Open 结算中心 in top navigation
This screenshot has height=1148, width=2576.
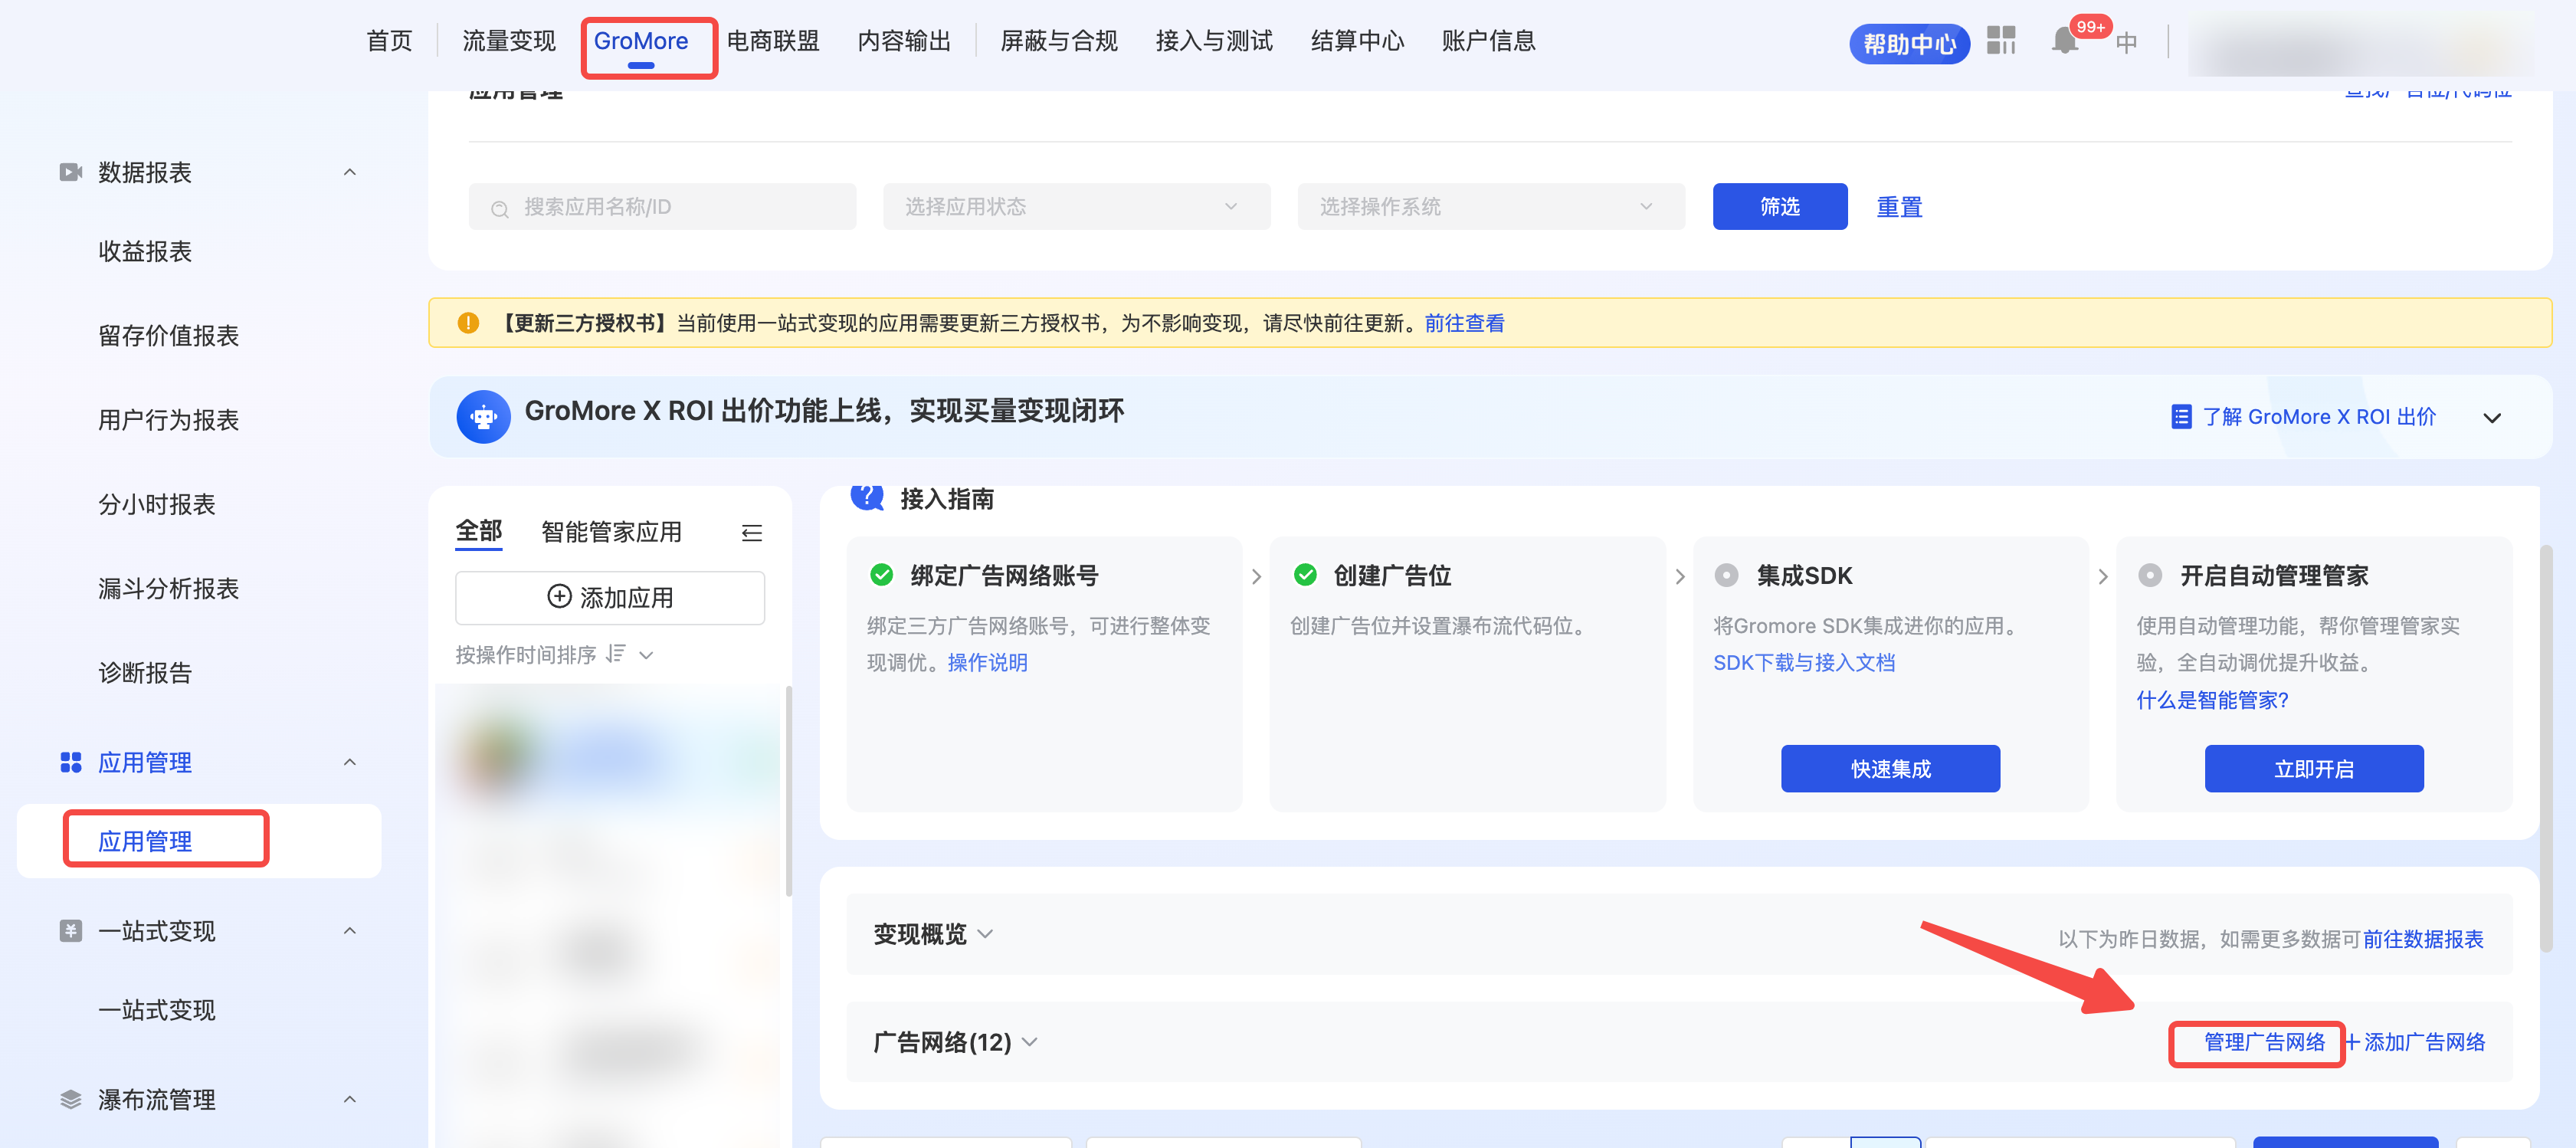click(x=1357, y=41)
